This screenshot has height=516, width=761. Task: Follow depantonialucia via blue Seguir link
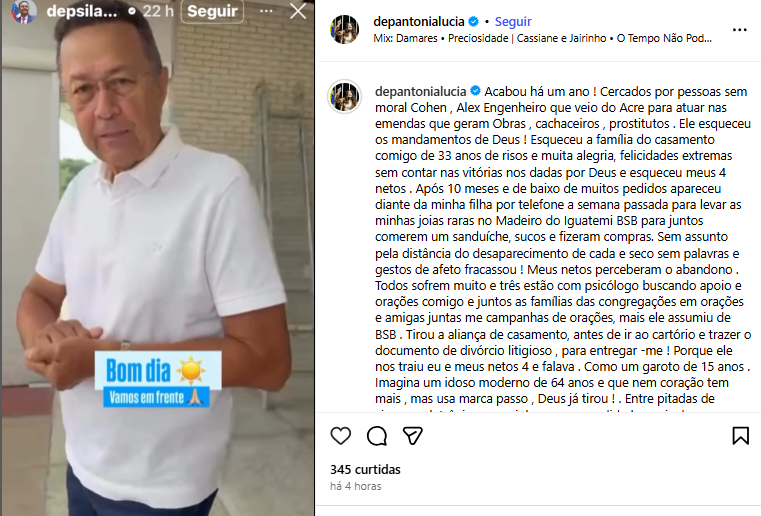pos(513,21)
